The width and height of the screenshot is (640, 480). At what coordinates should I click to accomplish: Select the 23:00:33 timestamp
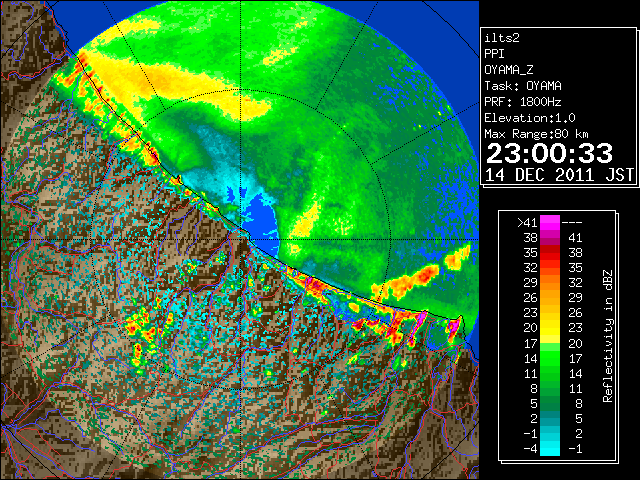tap(549, 153)
